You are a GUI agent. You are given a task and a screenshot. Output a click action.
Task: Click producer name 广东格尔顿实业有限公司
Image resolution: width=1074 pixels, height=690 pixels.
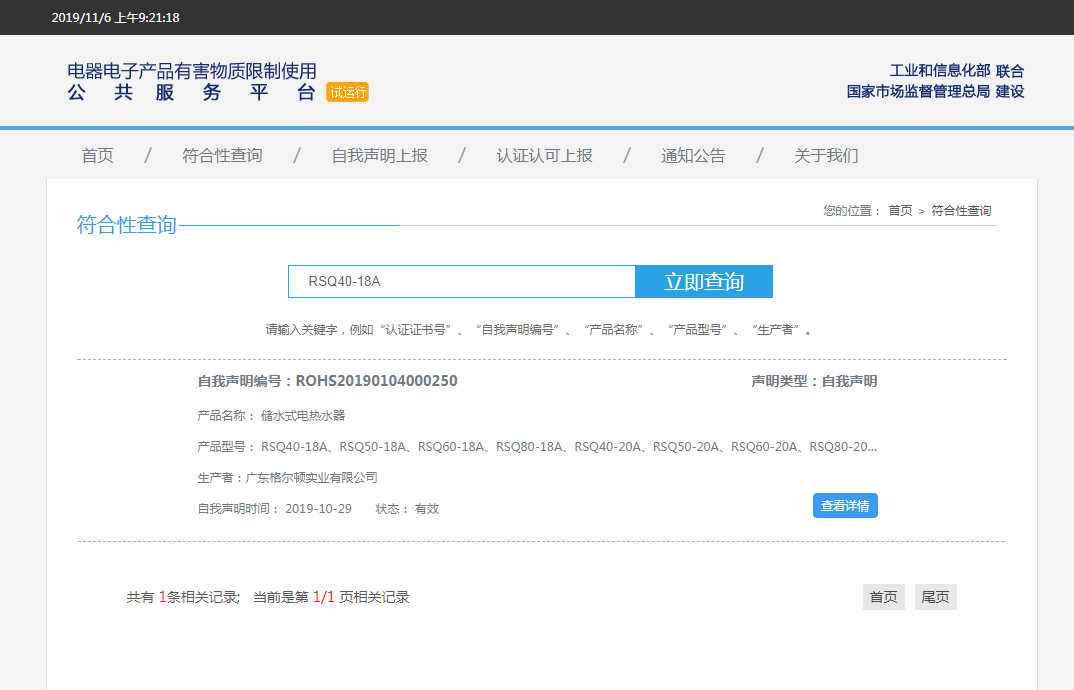coord(311,478)
